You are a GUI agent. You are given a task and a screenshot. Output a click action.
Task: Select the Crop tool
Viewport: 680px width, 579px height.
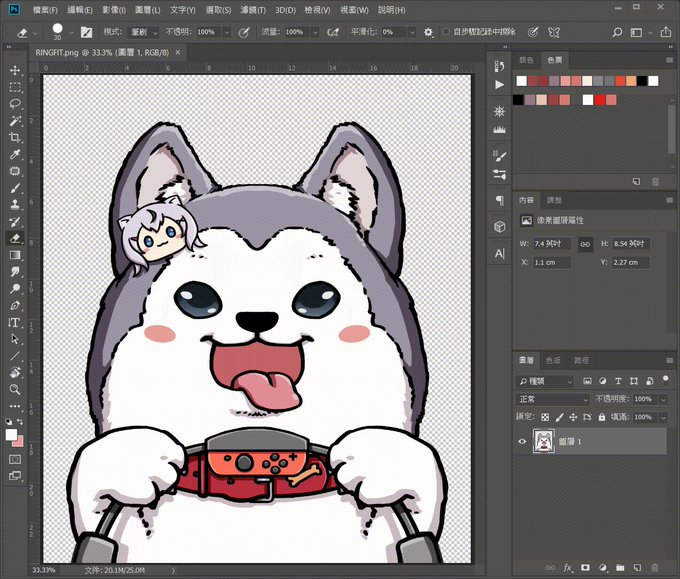click(x=15, y=137)
